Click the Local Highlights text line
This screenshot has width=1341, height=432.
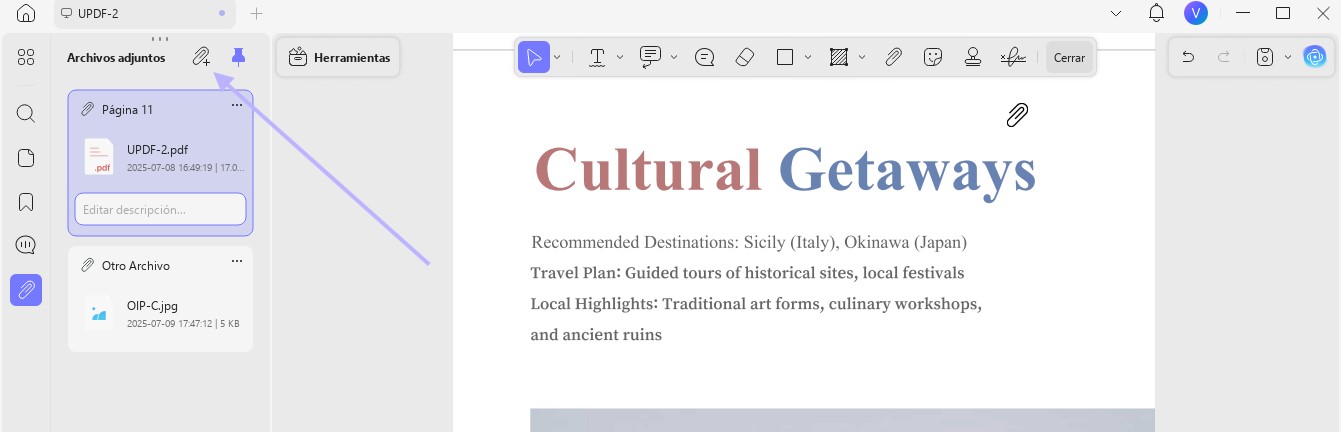(756, 304)
